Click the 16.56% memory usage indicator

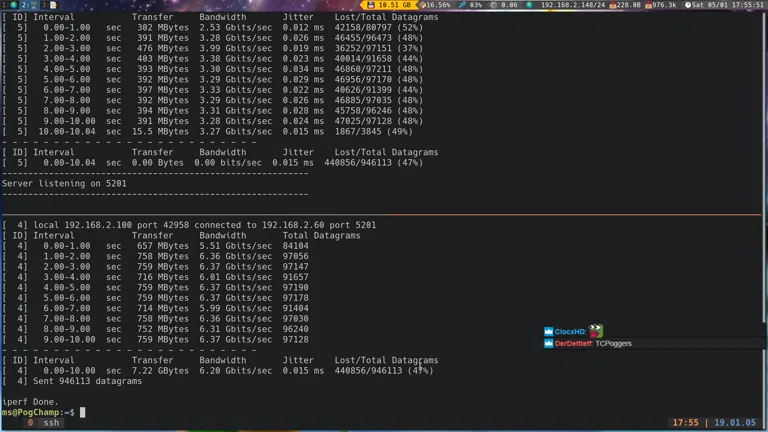(x=435, y=5)
